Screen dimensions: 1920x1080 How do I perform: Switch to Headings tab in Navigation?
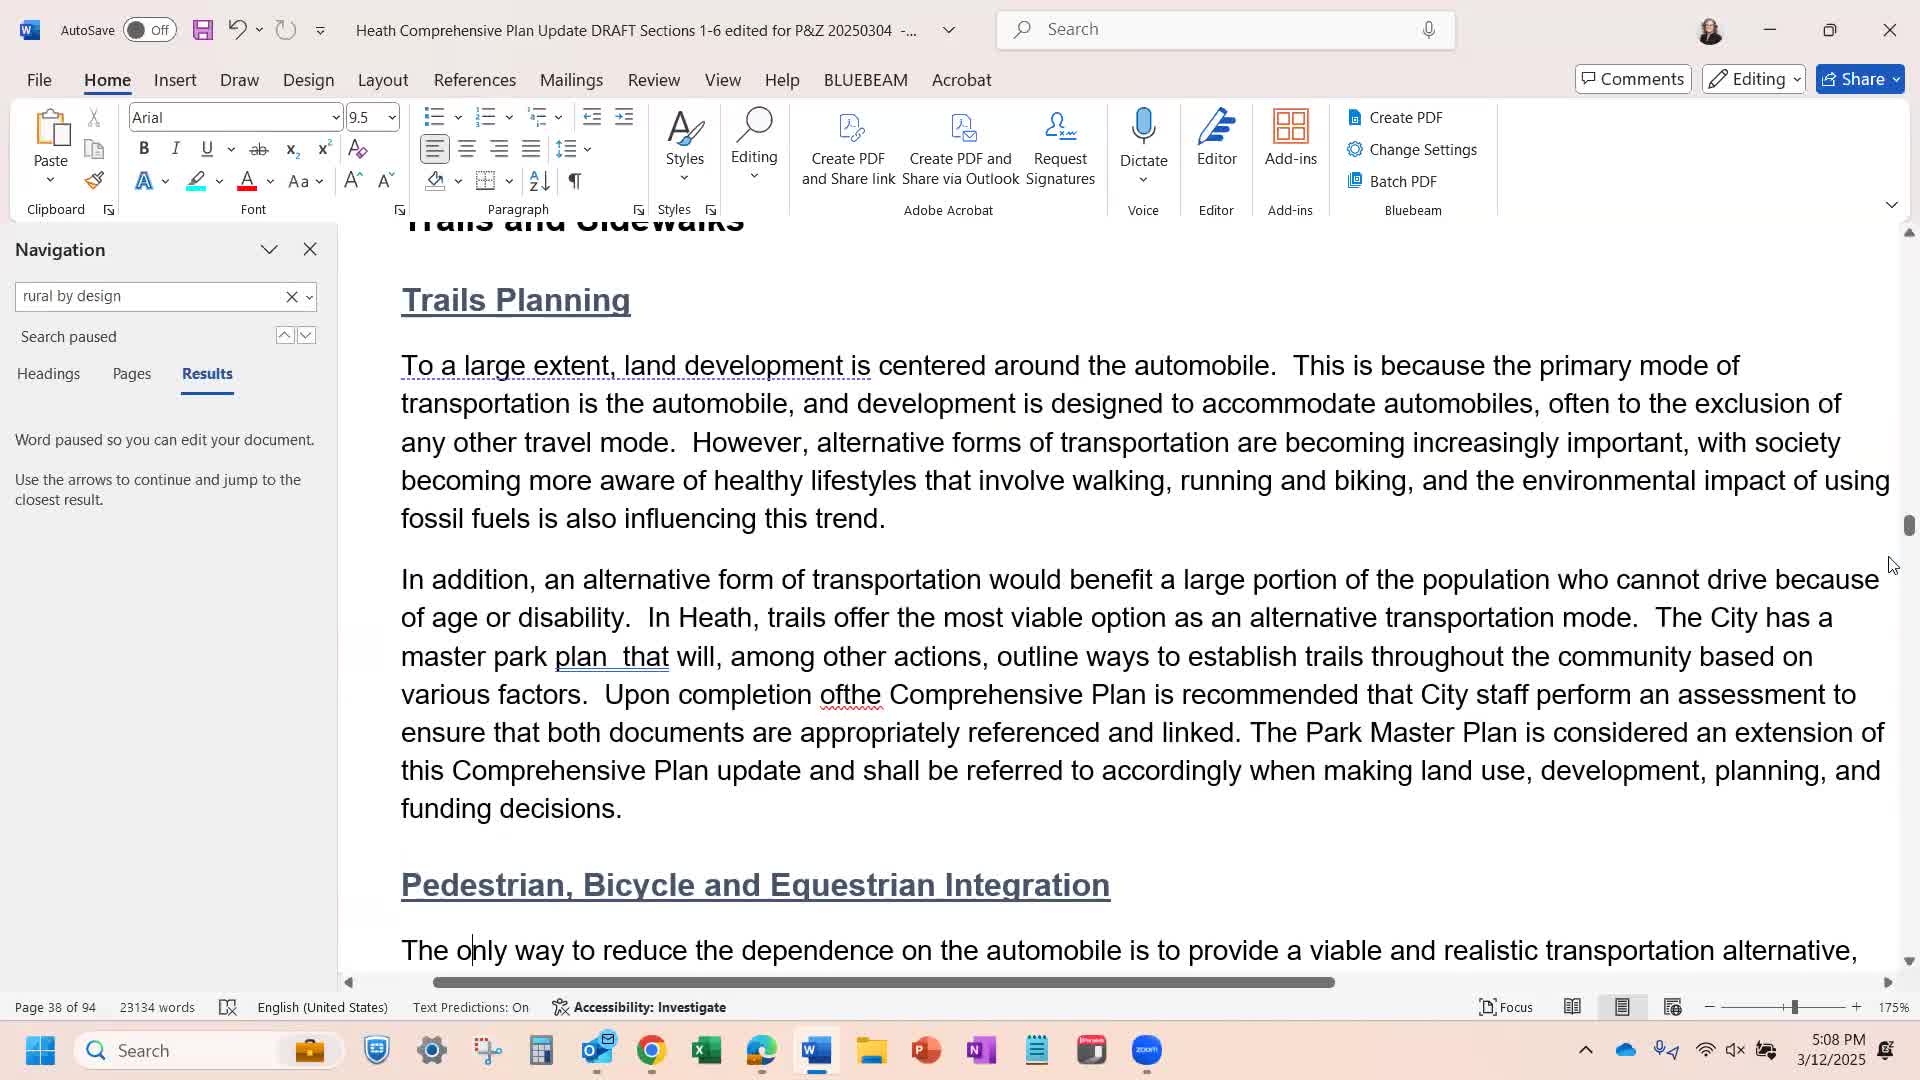(48, 374)
